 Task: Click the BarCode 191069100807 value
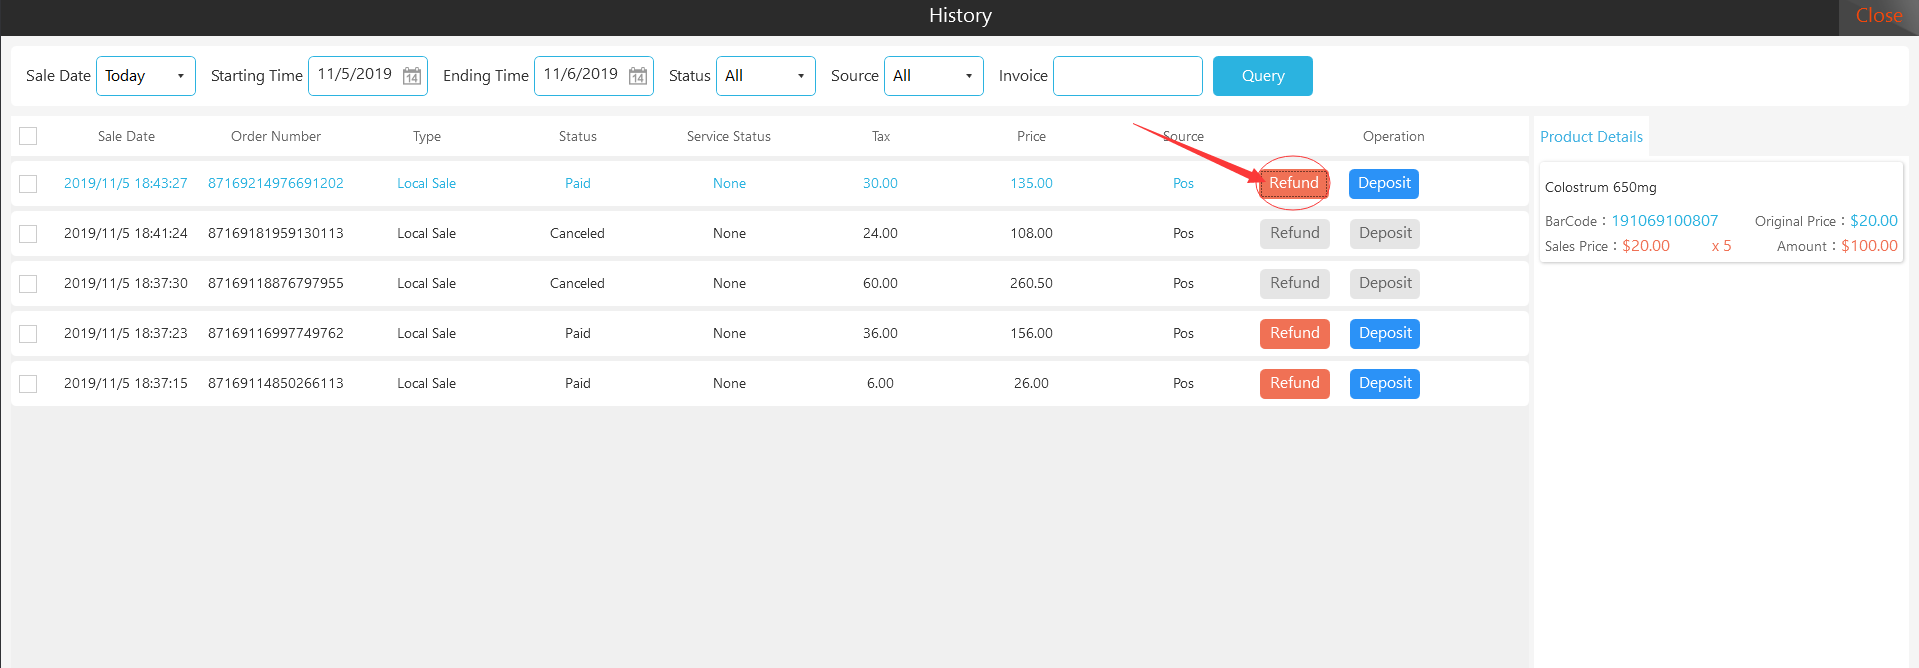tap(1664, 221)
